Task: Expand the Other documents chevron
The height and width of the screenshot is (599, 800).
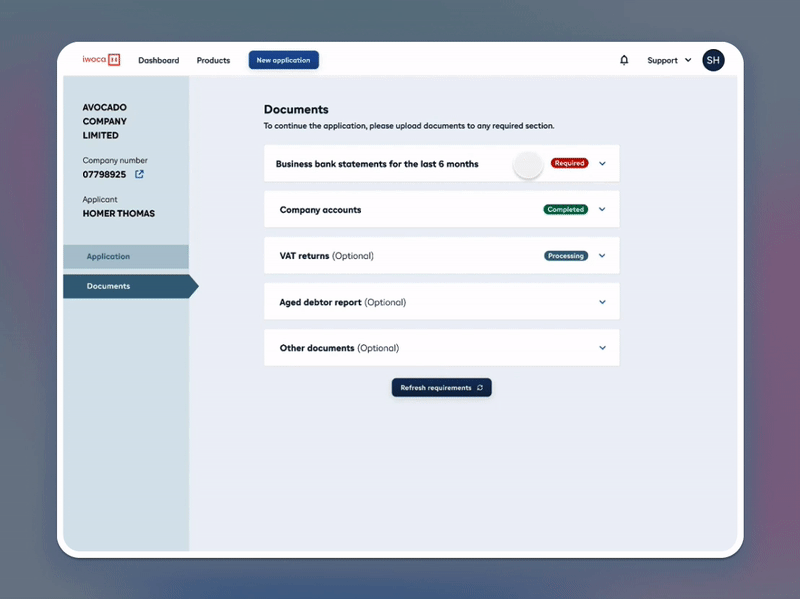Action: 602,348
